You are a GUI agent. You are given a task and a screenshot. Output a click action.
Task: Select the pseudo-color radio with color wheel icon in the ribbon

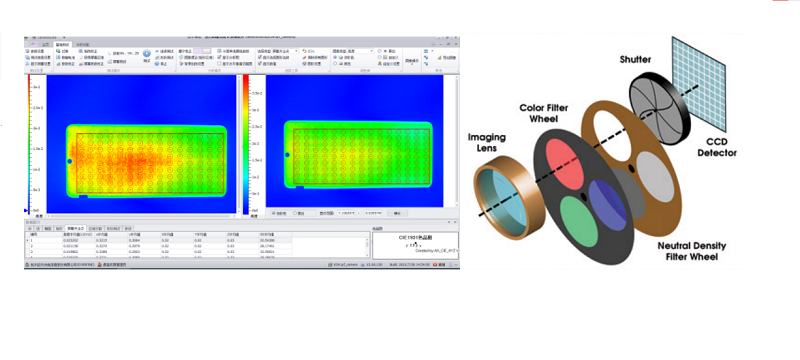pos(335,57)
